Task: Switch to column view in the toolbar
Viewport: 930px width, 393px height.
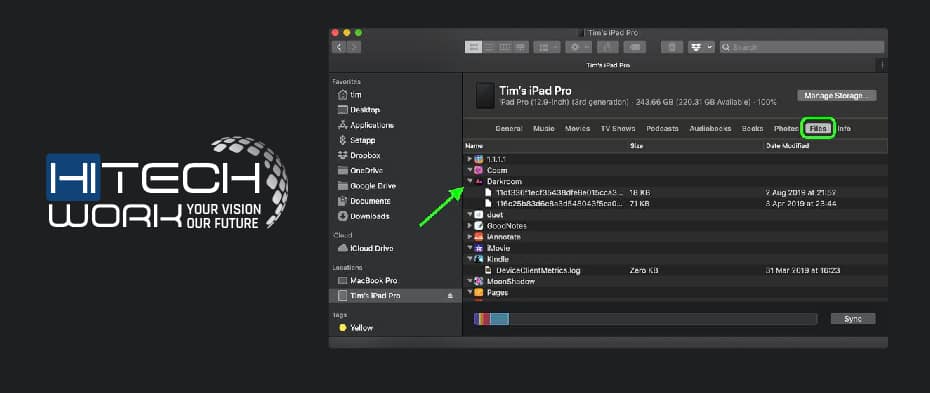Action: 505,47
